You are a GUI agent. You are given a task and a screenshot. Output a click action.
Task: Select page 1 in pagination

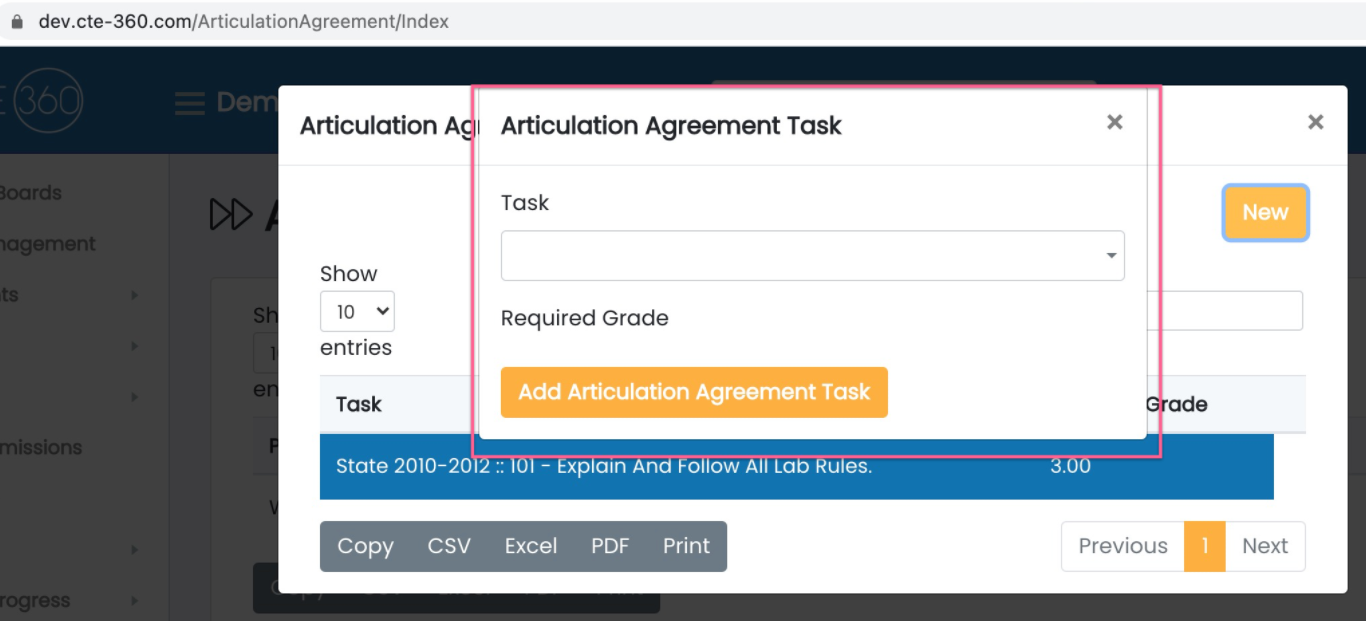[x=1205, y=546]
